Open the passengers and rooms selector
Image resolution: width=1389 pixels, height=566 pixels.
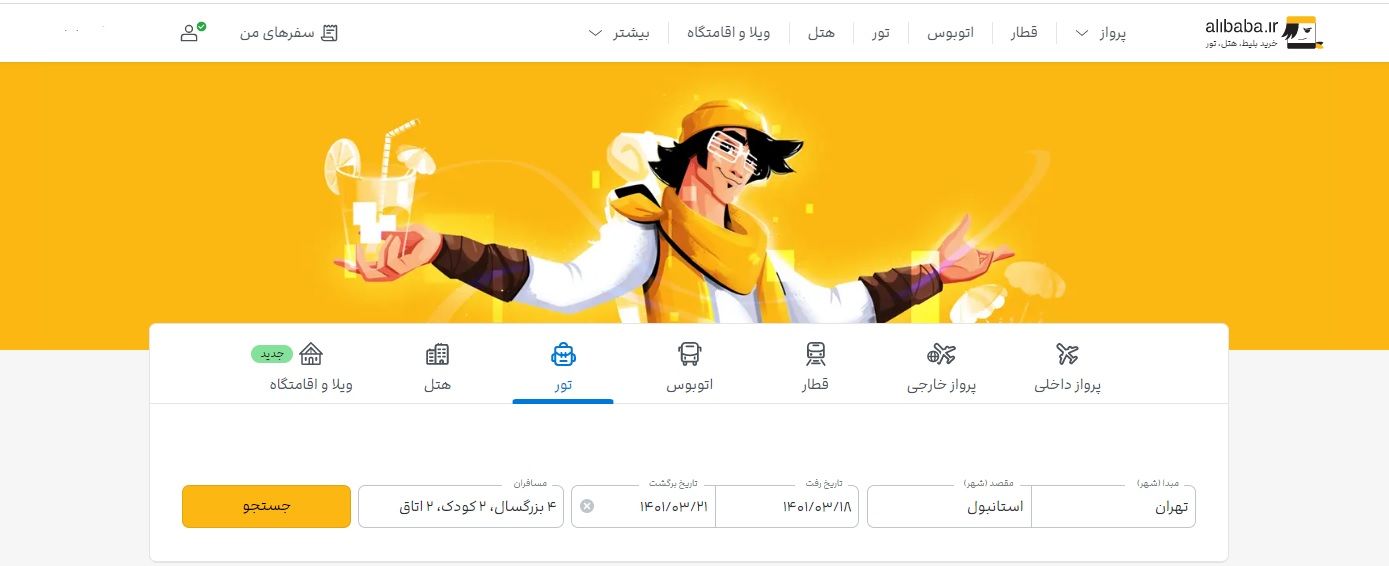(x=461, y=506)
